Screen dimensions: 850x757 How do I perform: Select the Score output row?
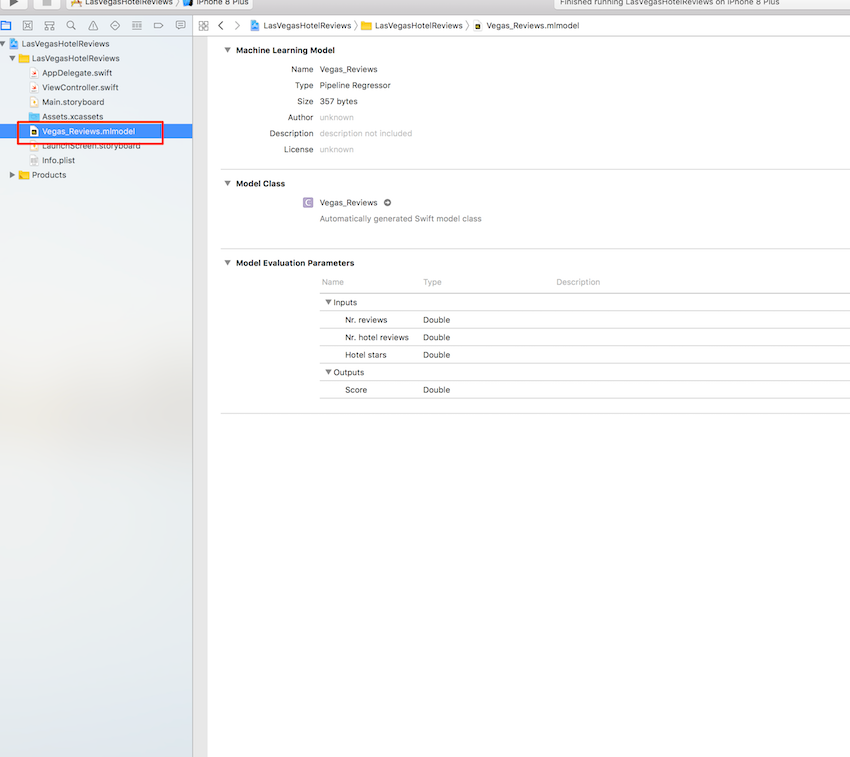(584, 390)
